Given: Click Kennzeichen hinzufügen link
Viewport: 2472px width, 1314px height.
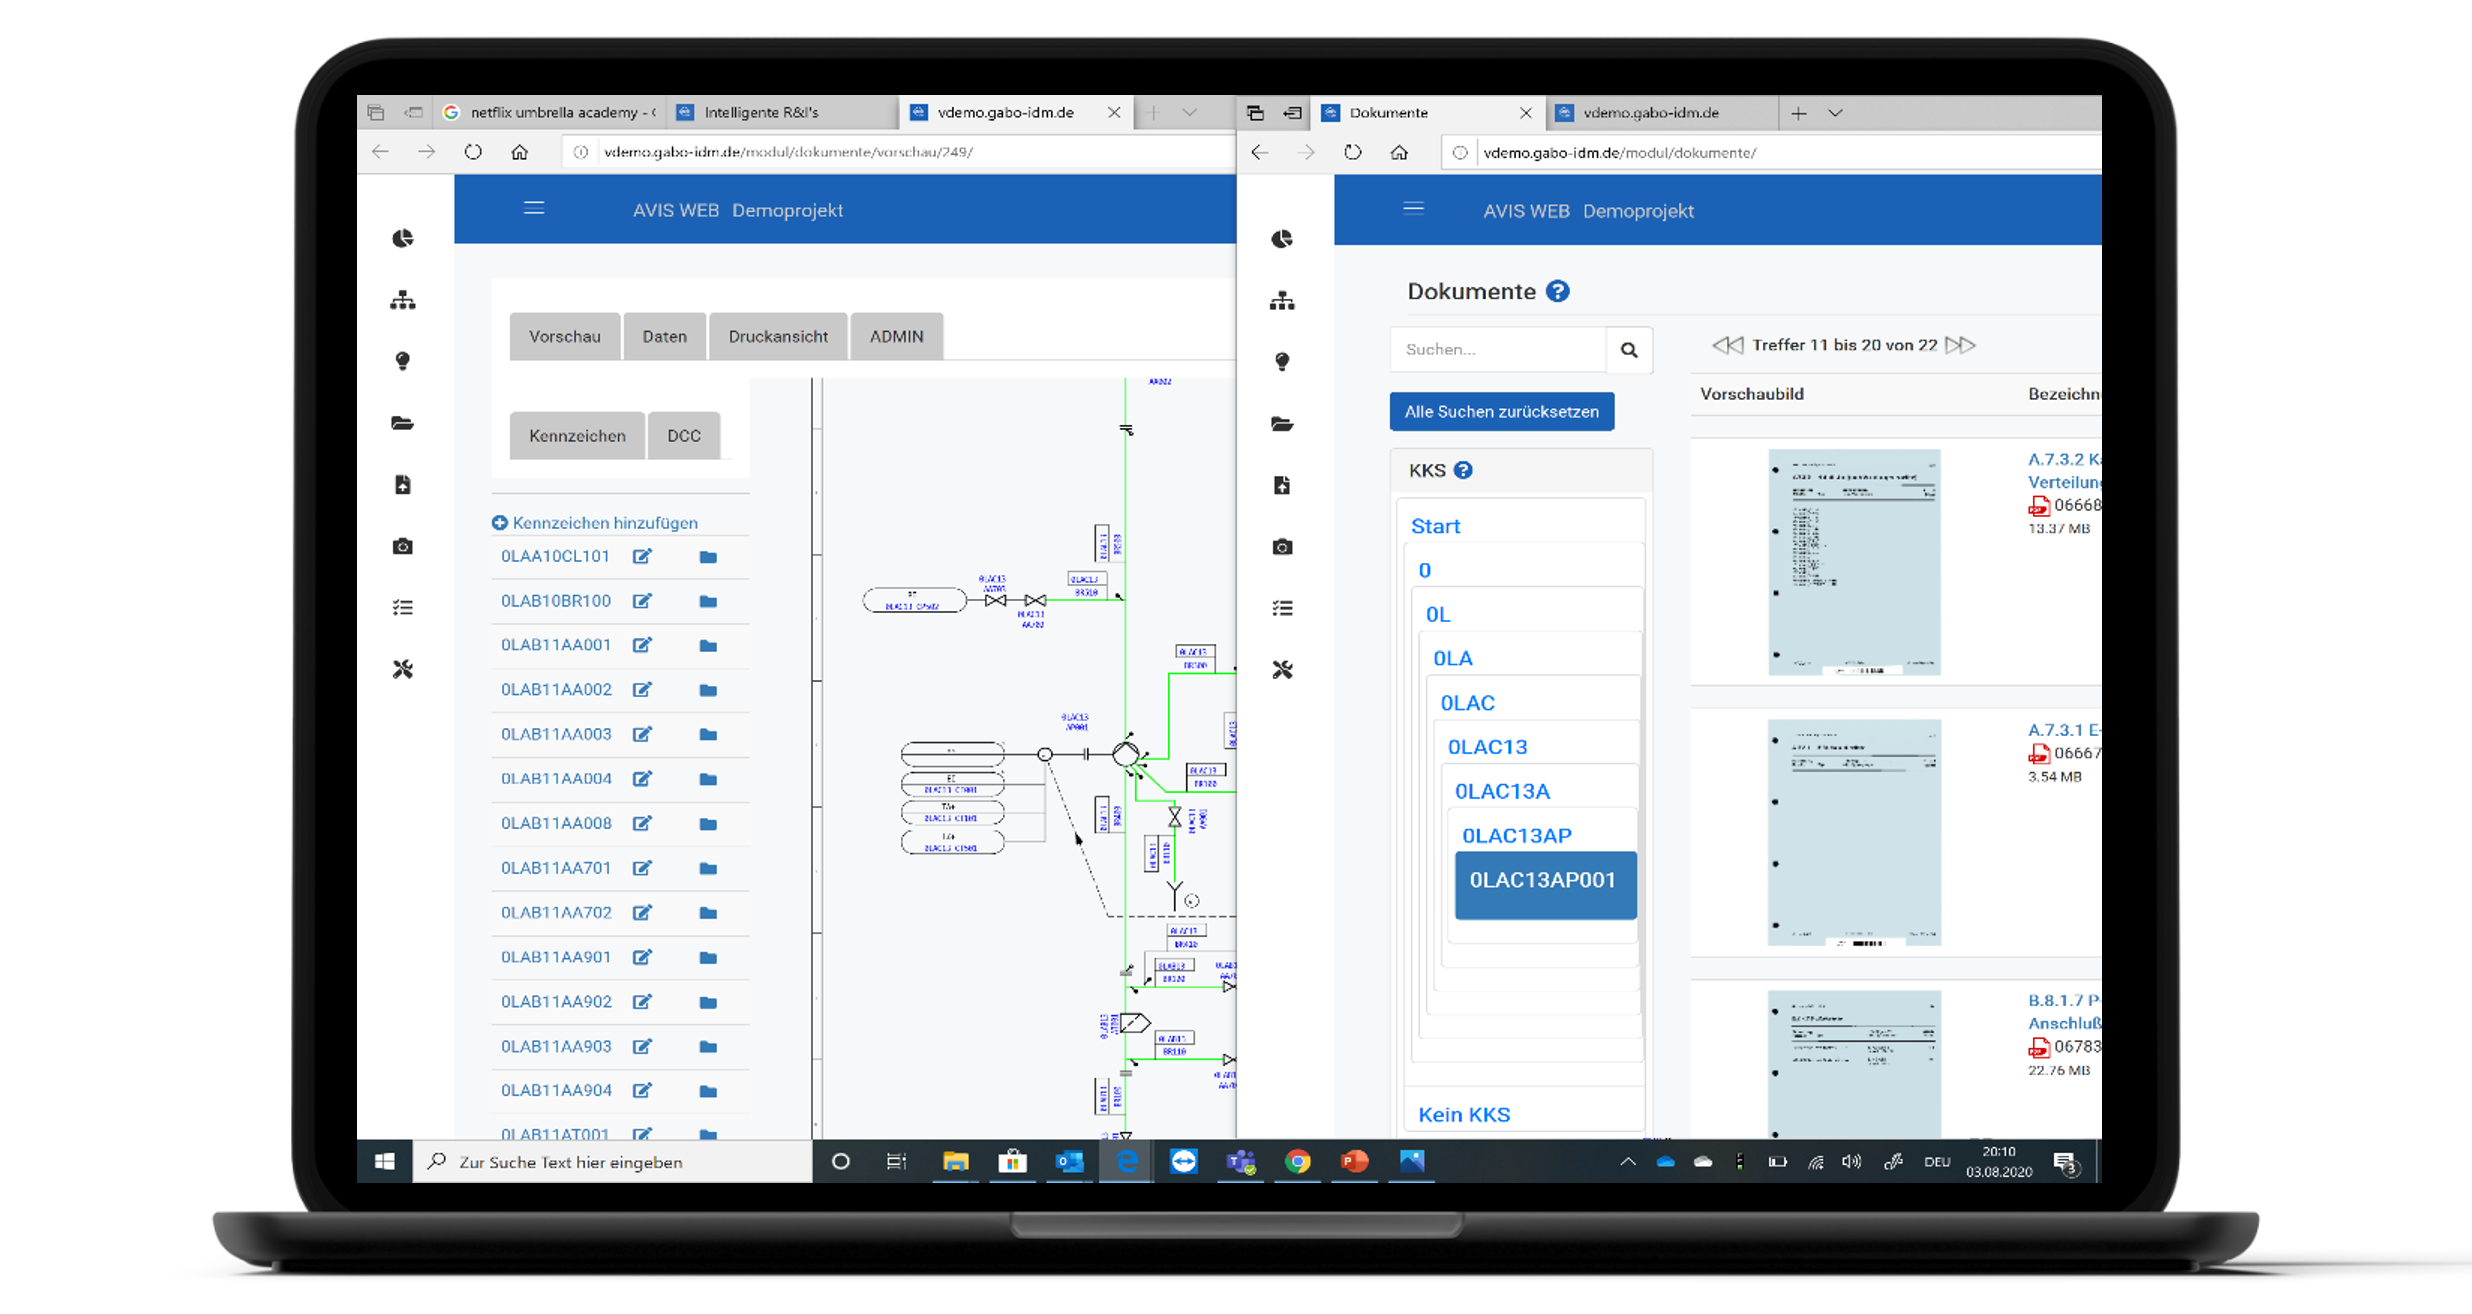Looking at the screenshot, I should tap(604, 523).
